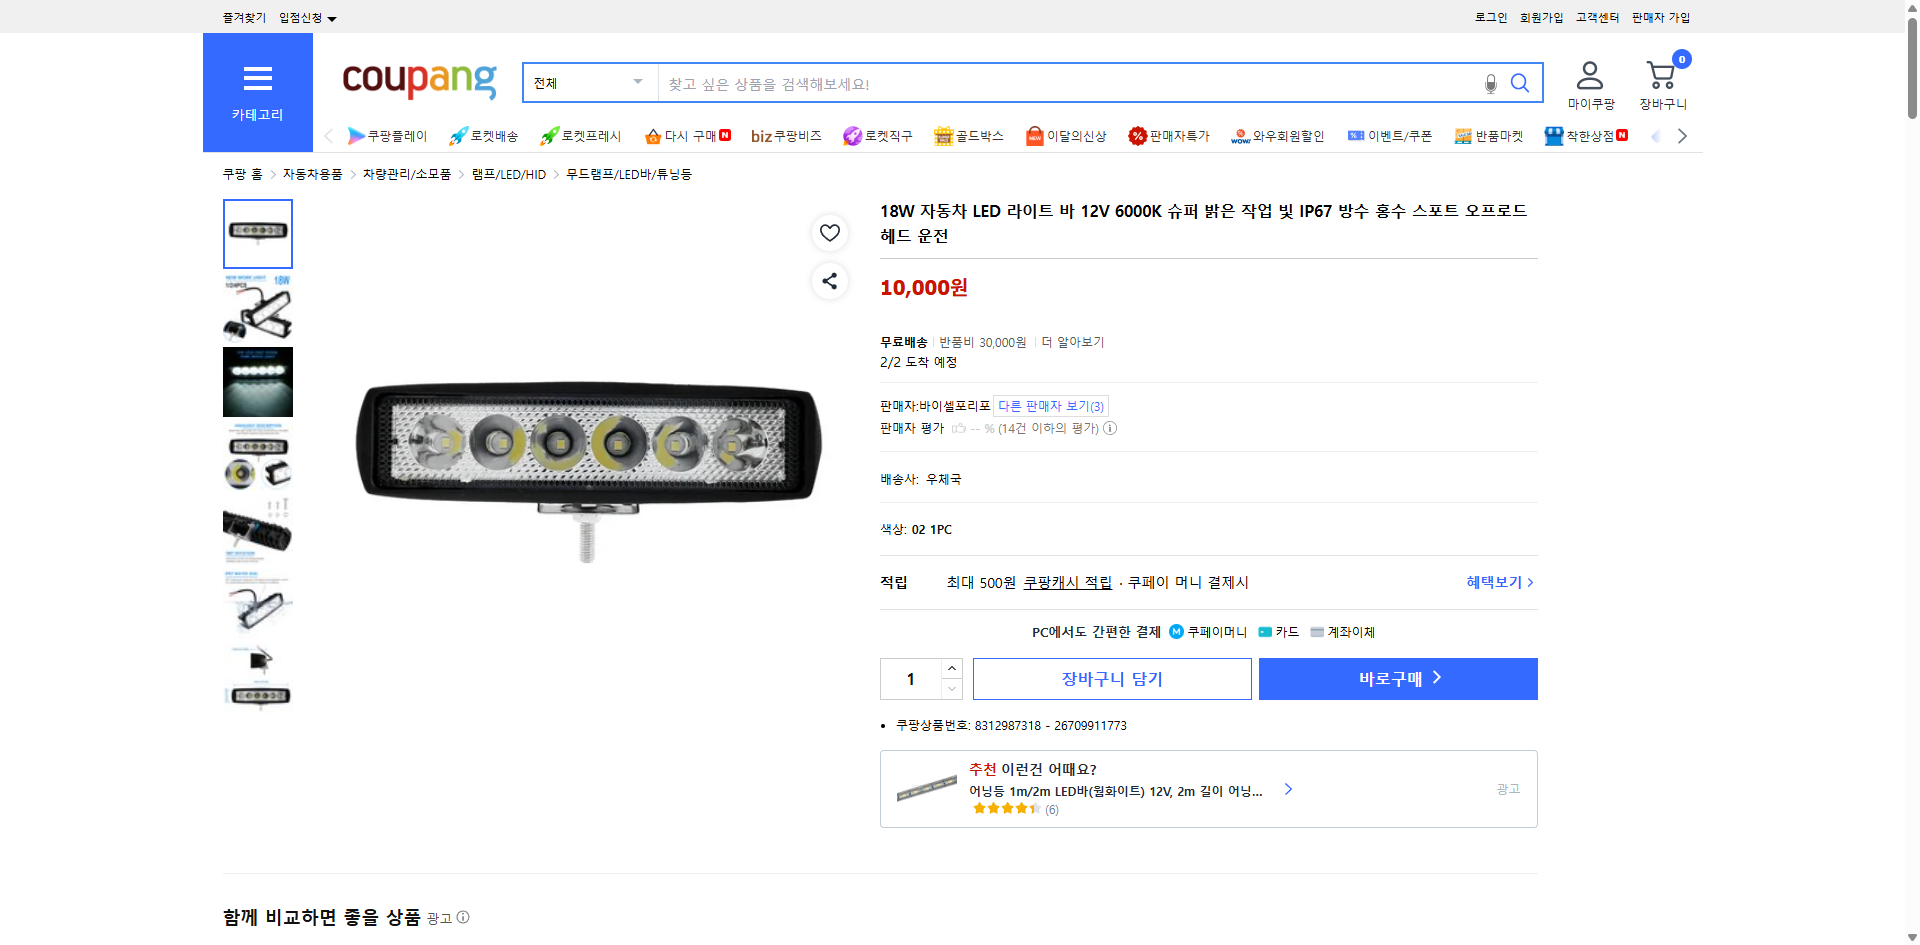Click the 바로구매 purchase button
The width and height of the screenshot is (1920, 945).
tap(1397, 678)
